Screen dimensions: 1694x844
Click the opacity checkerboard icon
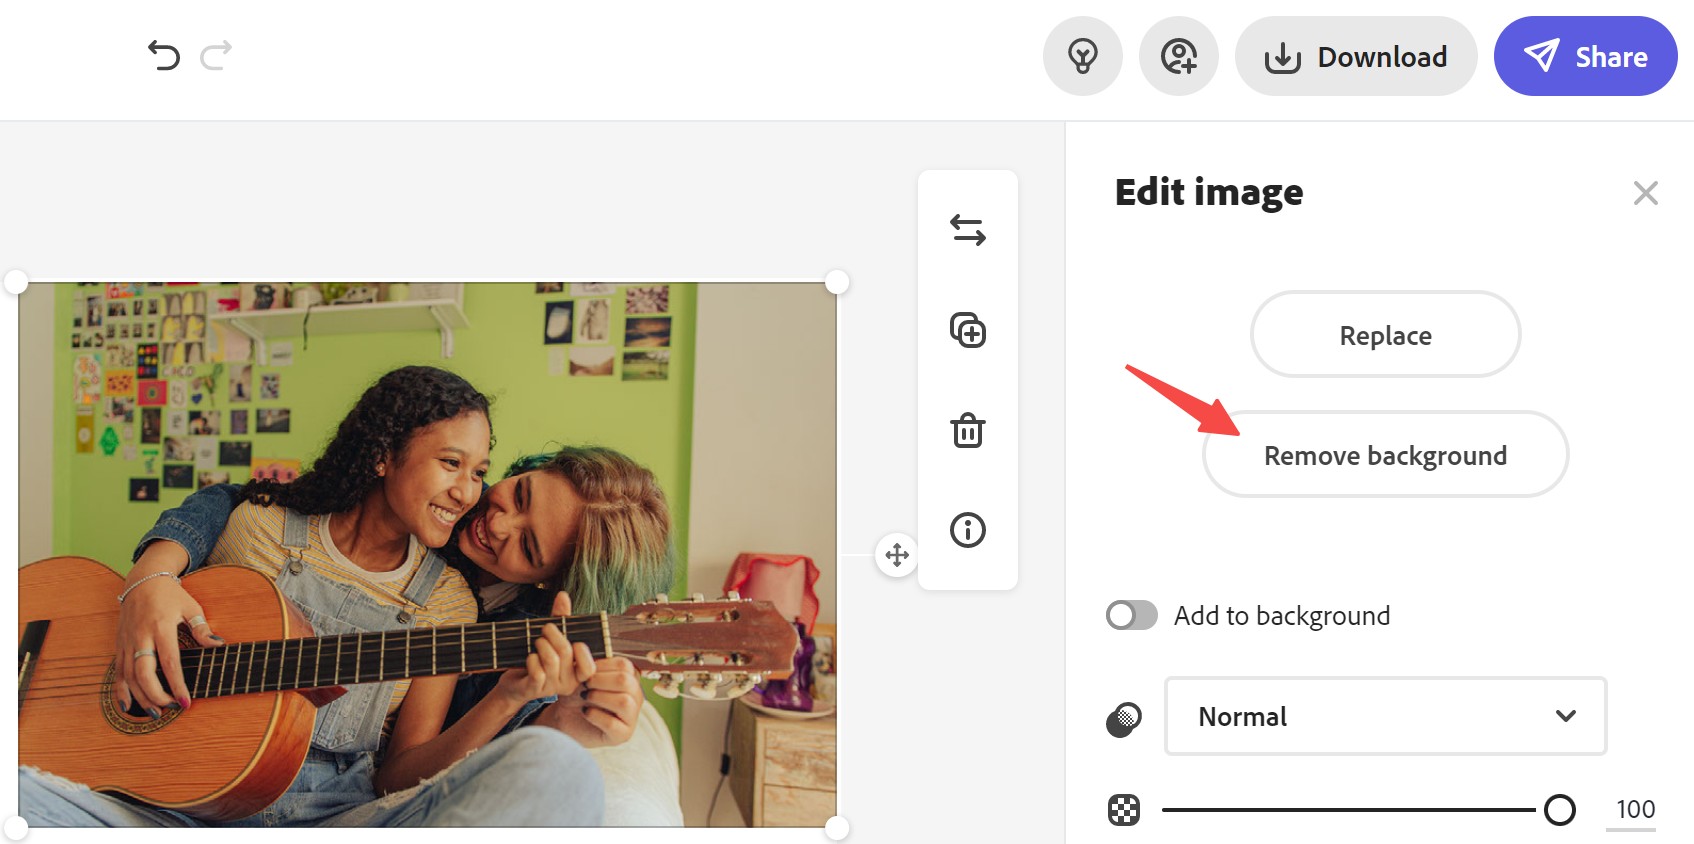pyautogui.click(x=1124, y=809)
